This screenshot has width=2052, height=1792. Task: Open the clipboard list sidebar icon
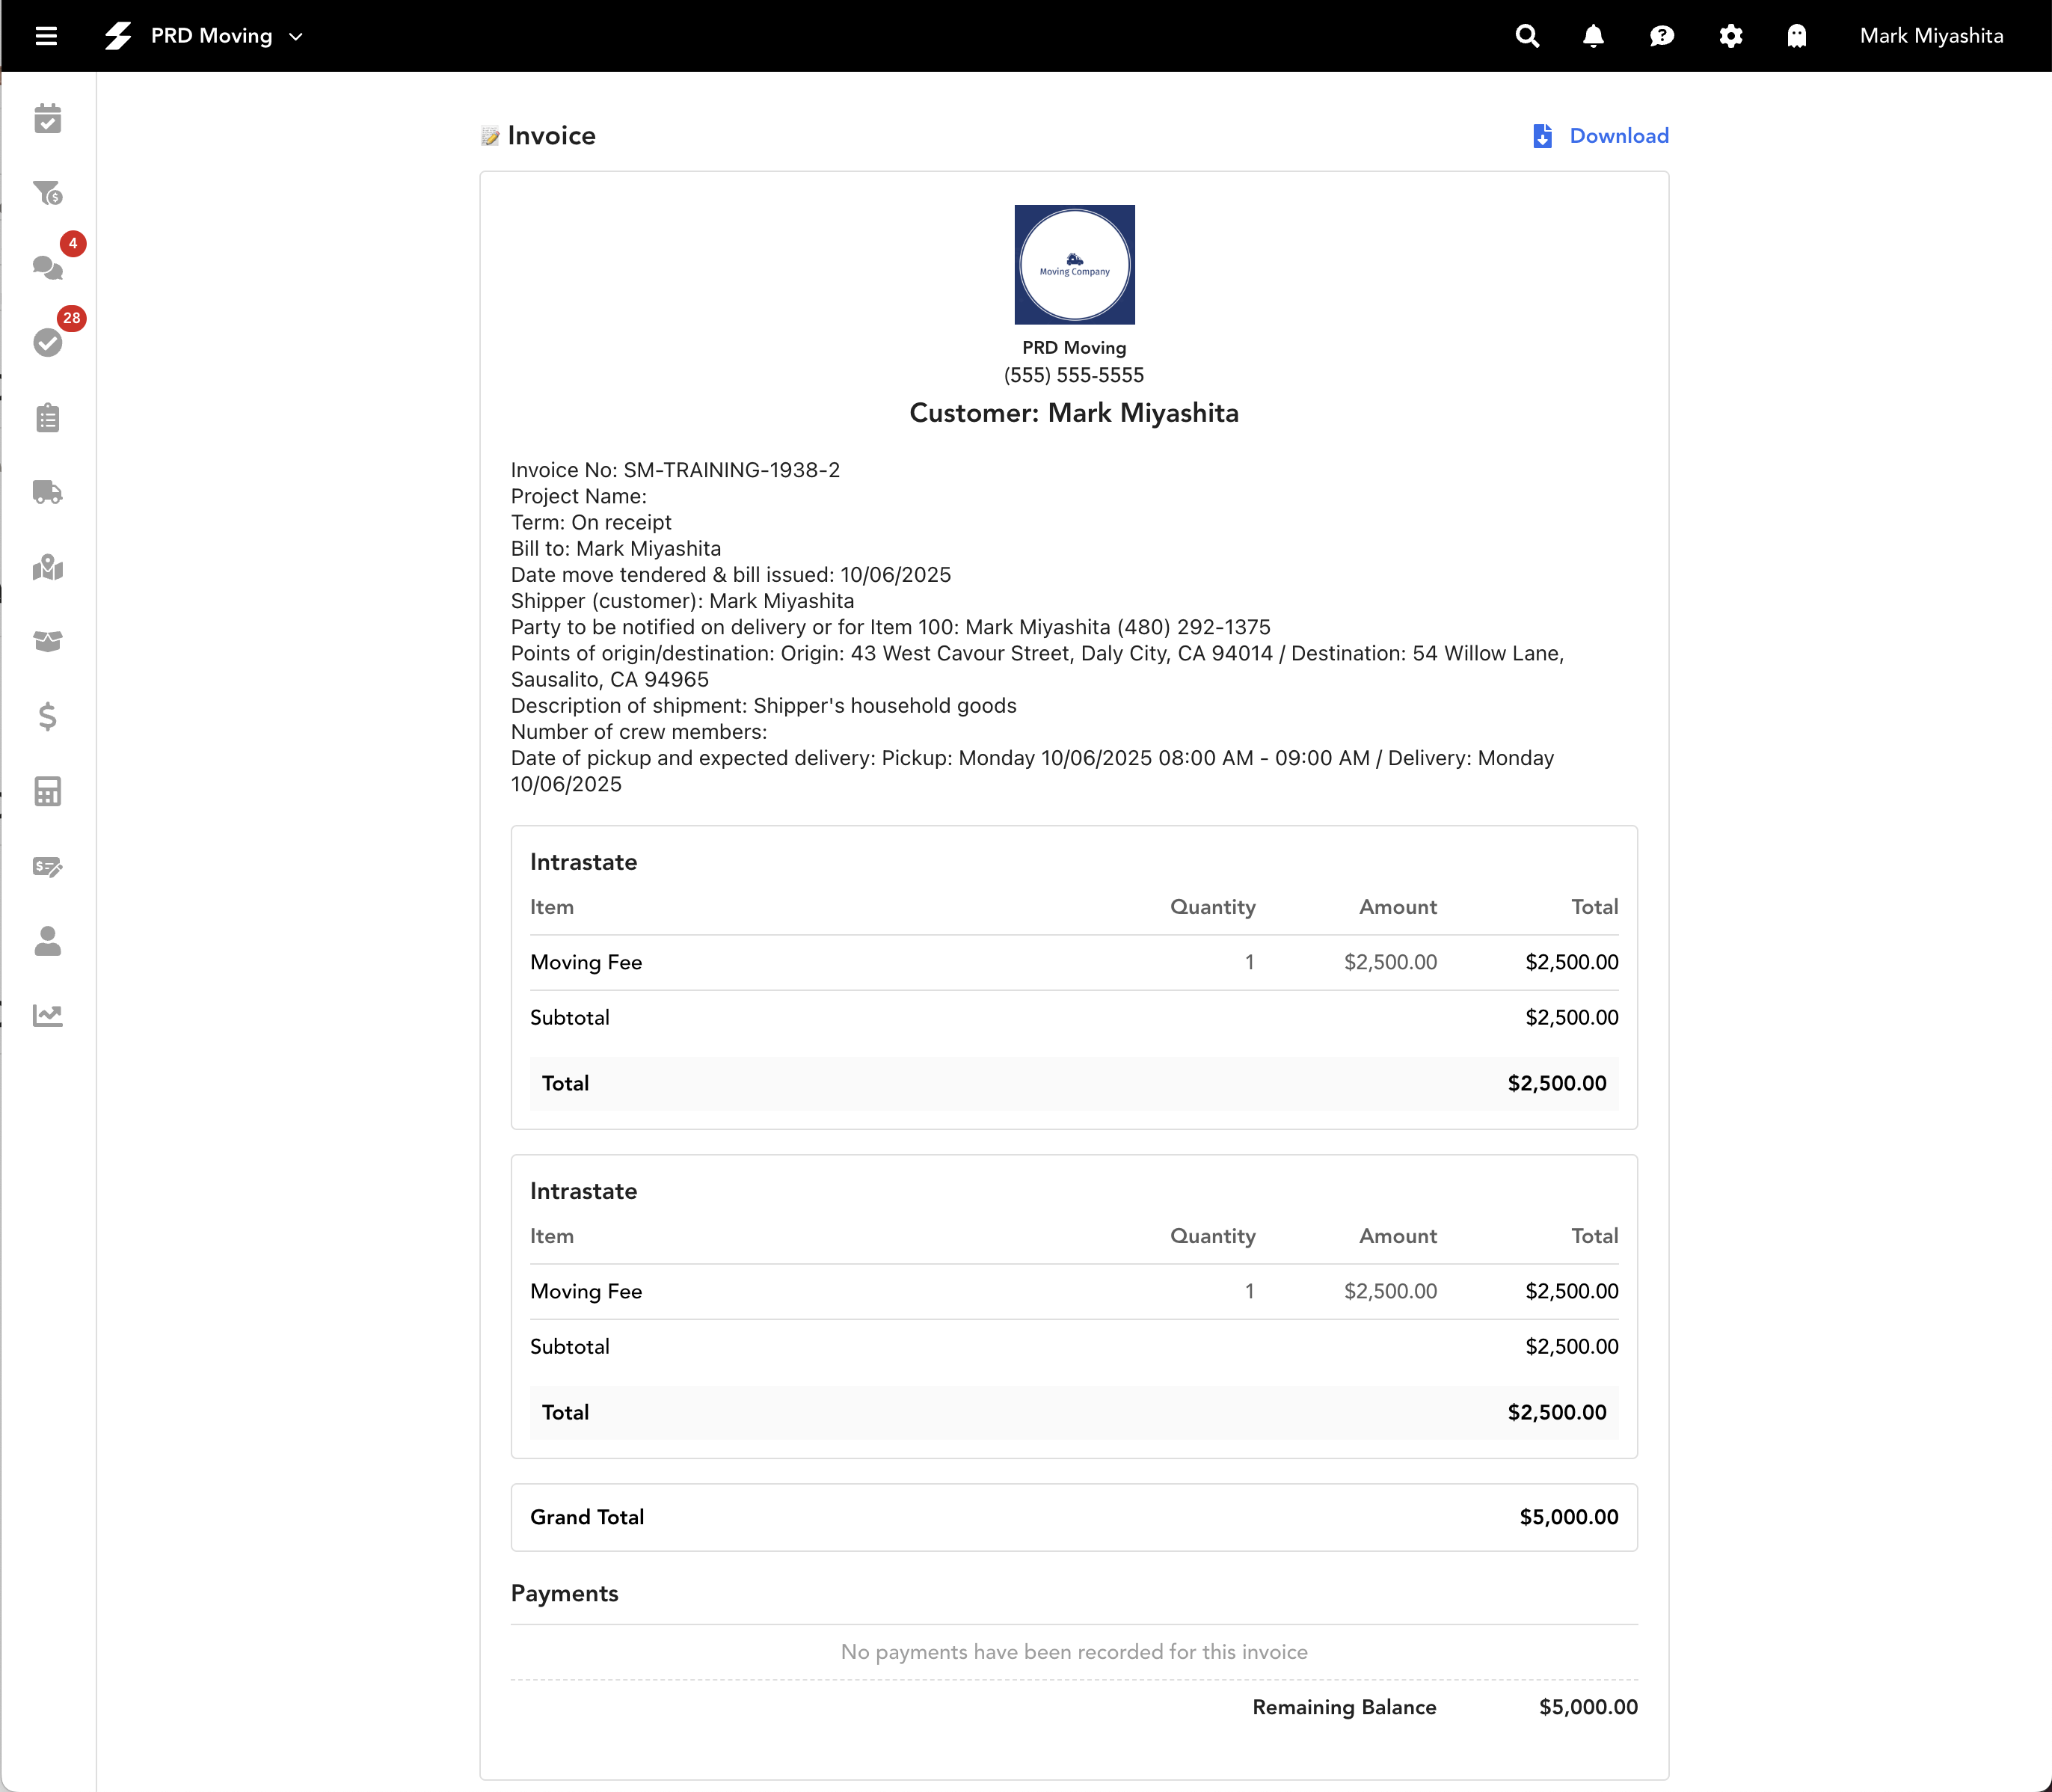(48, 418)
